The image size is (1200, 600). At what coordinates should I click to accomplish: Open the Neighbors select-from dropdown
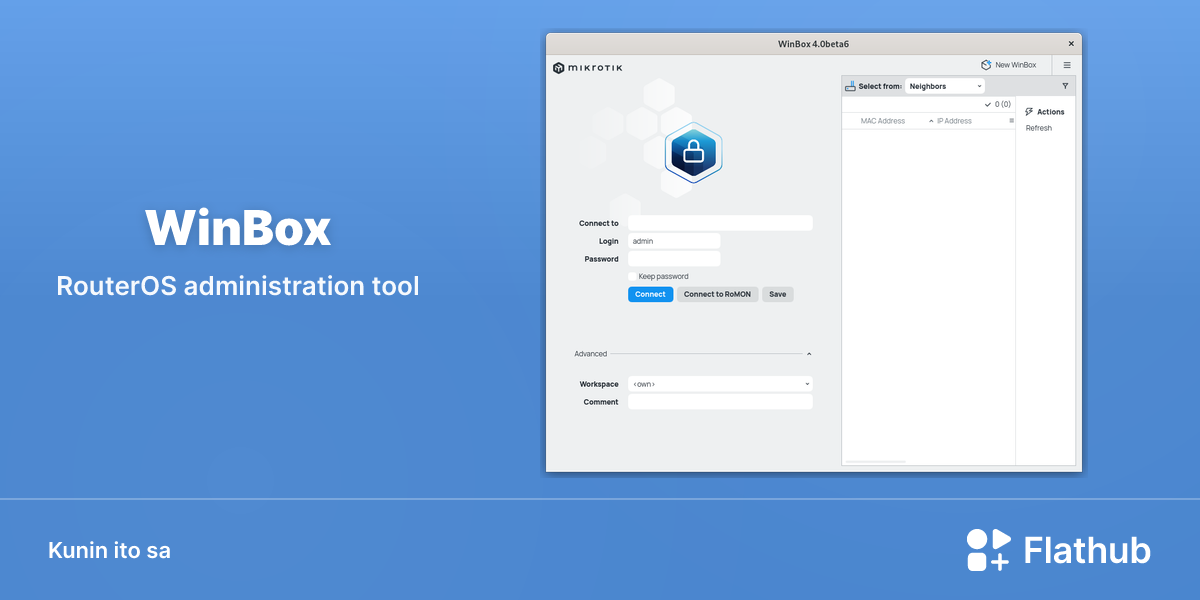[x=945, y=86]
